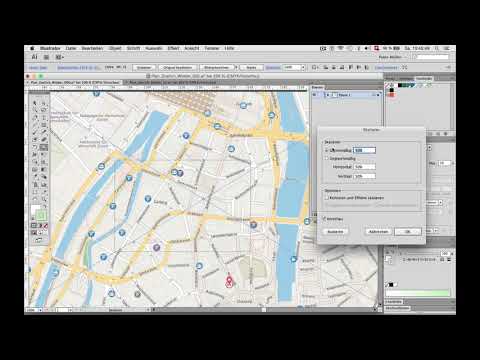This screenshot has width=480, height=360.
Task: Select the Rotate tool
Action: click(35, 147)
